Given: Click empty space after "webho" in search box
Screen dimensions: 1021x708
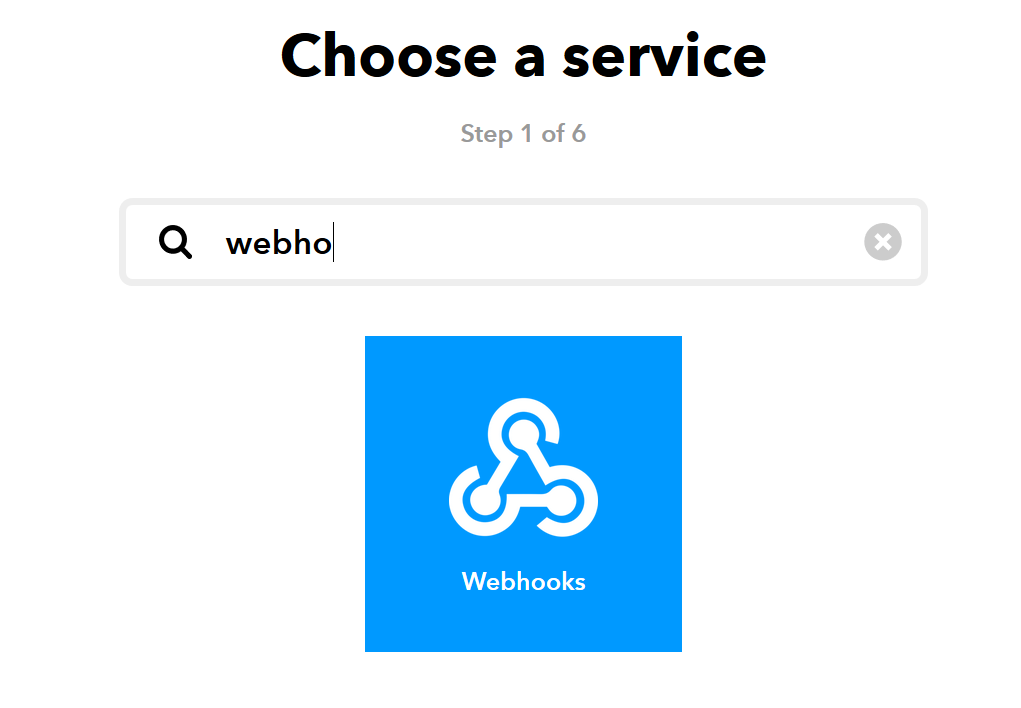Looking at the screenshot, I should (x=600, y=242).
